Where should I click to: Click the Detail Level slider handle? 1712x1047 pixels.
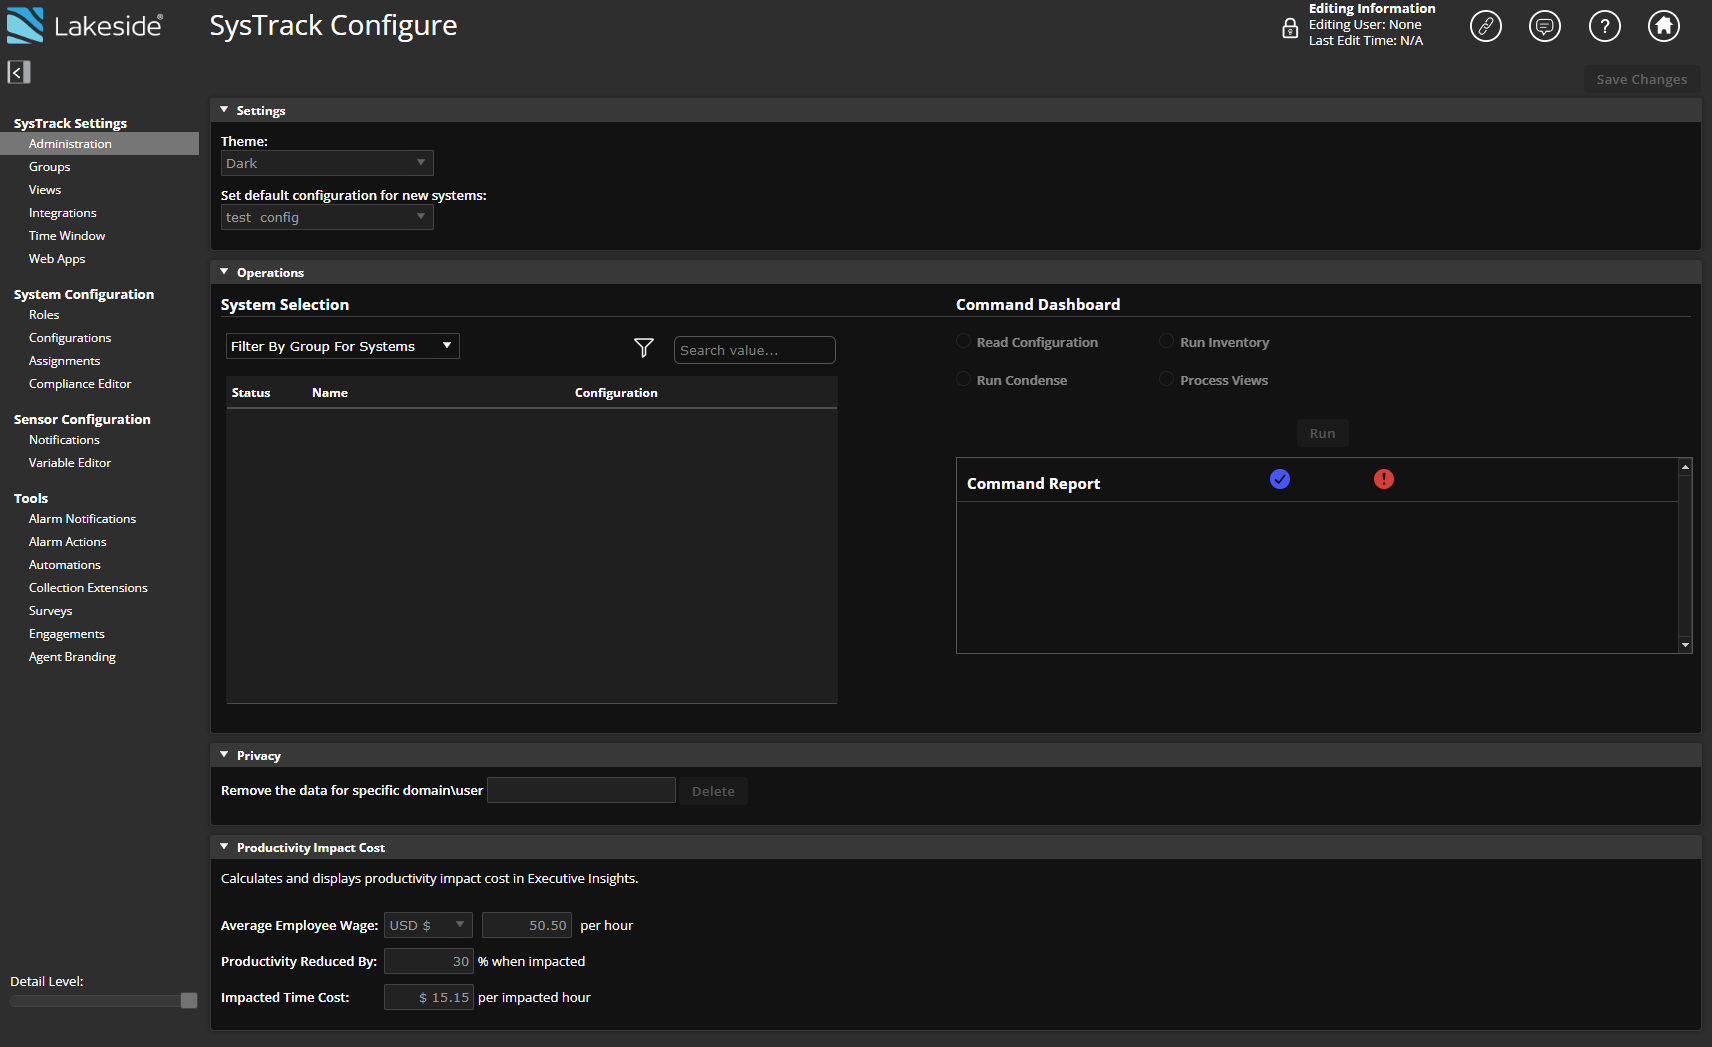point(189,1001)
